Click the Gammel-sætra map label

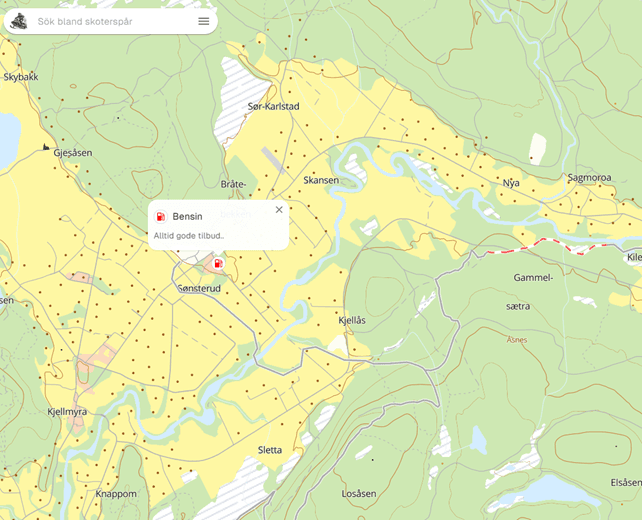pyautogui.click(x=534, y=291)
